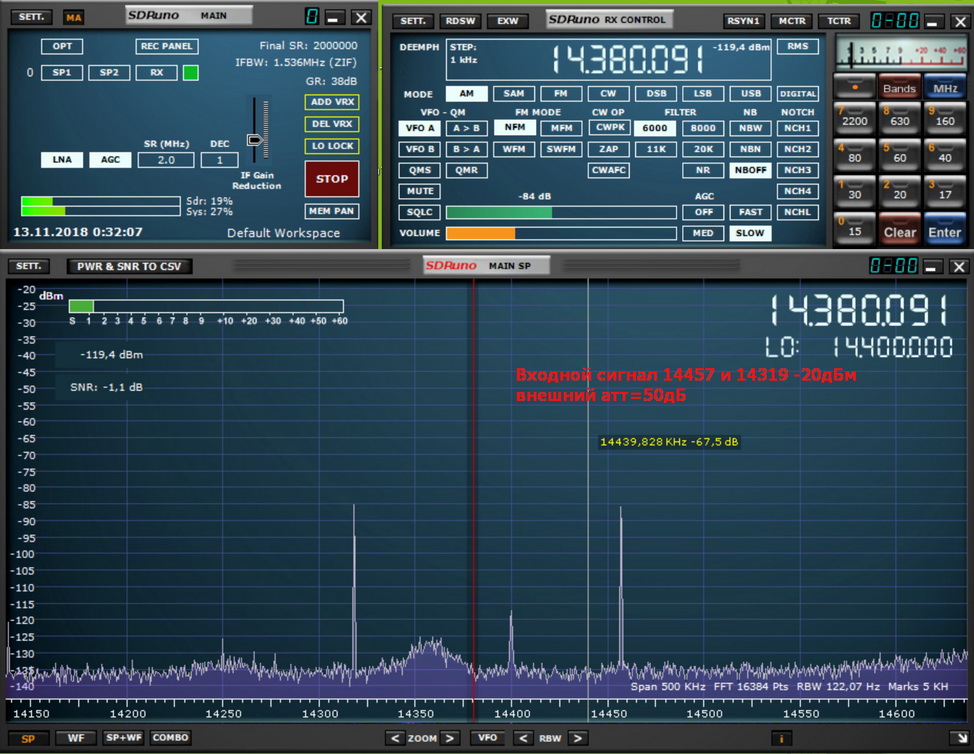Open SETT. in Main window
This screenshot has height=754, width=974.
pyautogui.click(x=31, y=17)
